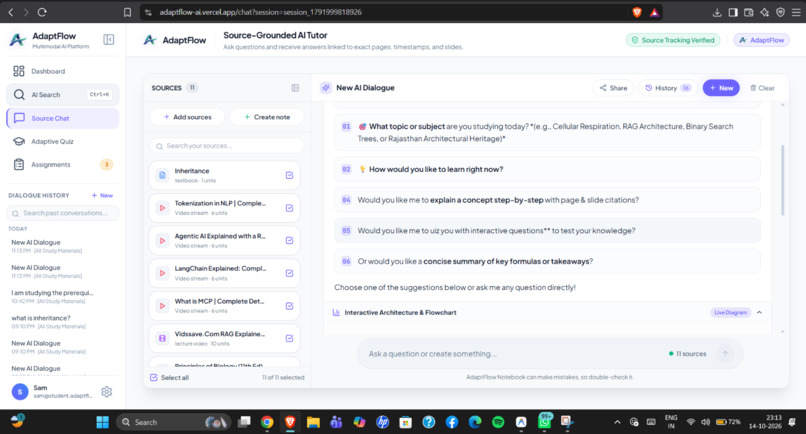Select Source Chat in the sidebar
Screen dimensions: 806x434
tap(63, 118)
